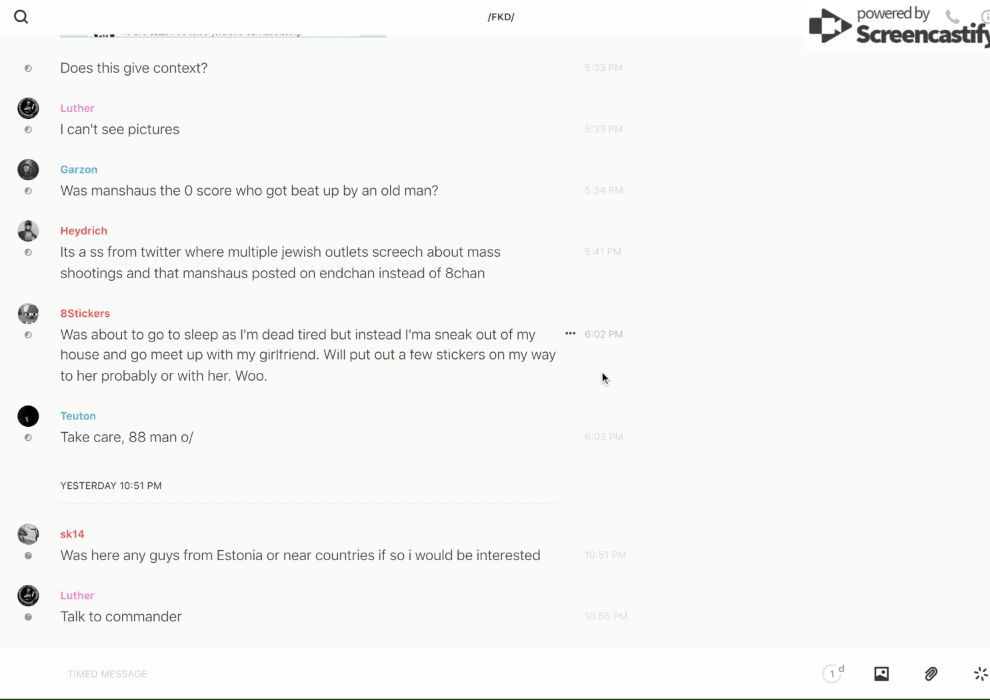Send a ping with the burst icon
This screenshot has height=700, width=990.
coord(980,674)
